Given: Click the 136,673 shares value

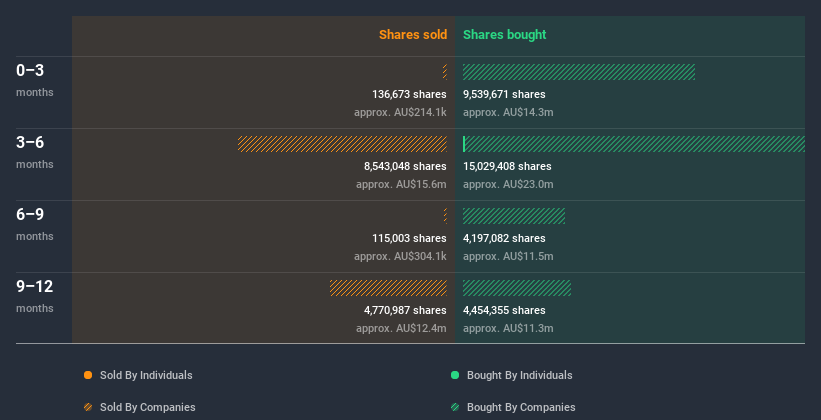Looking at the screenshot, I should pos(409,94).
